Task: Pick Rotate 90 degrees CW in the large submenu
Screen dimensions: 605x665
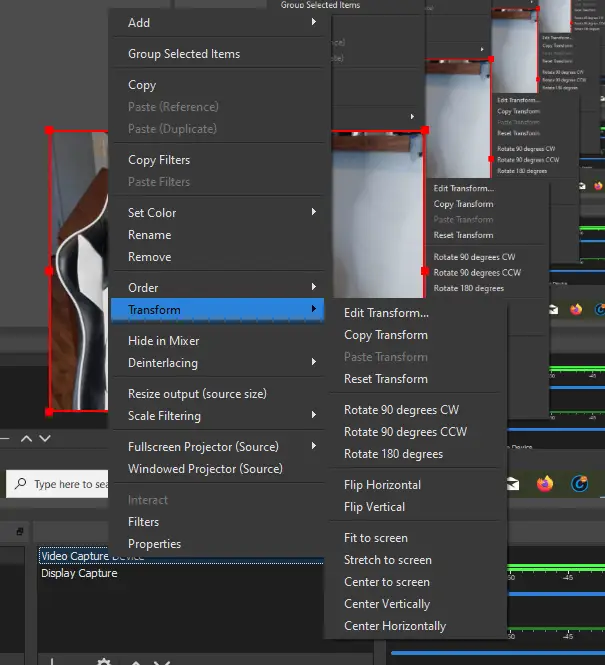Action: coord(415,410)
